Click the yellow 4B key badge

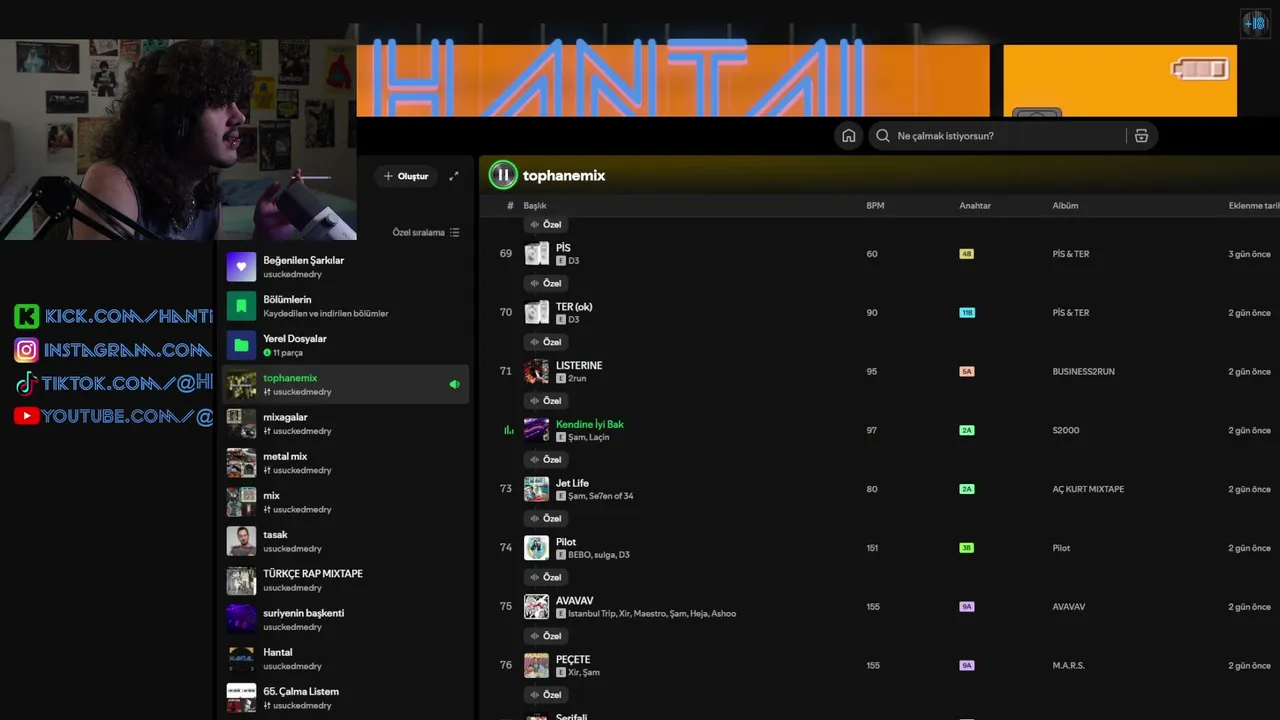(x=966, y=254)
